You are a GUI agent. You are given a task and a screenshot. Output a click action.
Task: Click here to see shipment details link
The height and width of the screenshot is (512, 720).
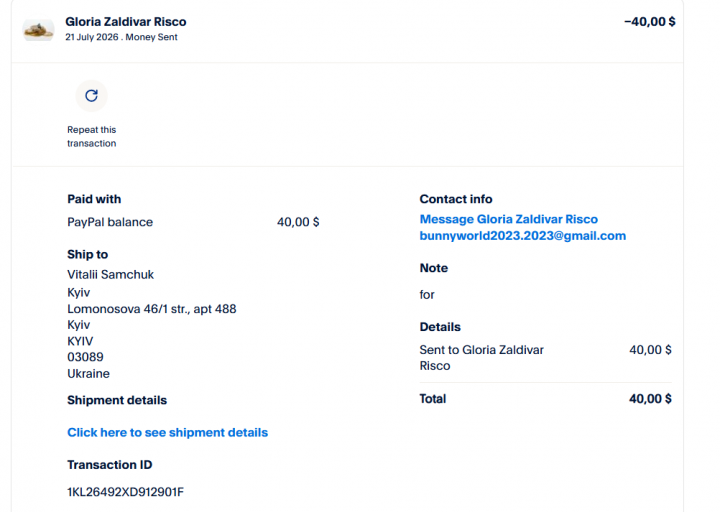click(x=168, y=433)
